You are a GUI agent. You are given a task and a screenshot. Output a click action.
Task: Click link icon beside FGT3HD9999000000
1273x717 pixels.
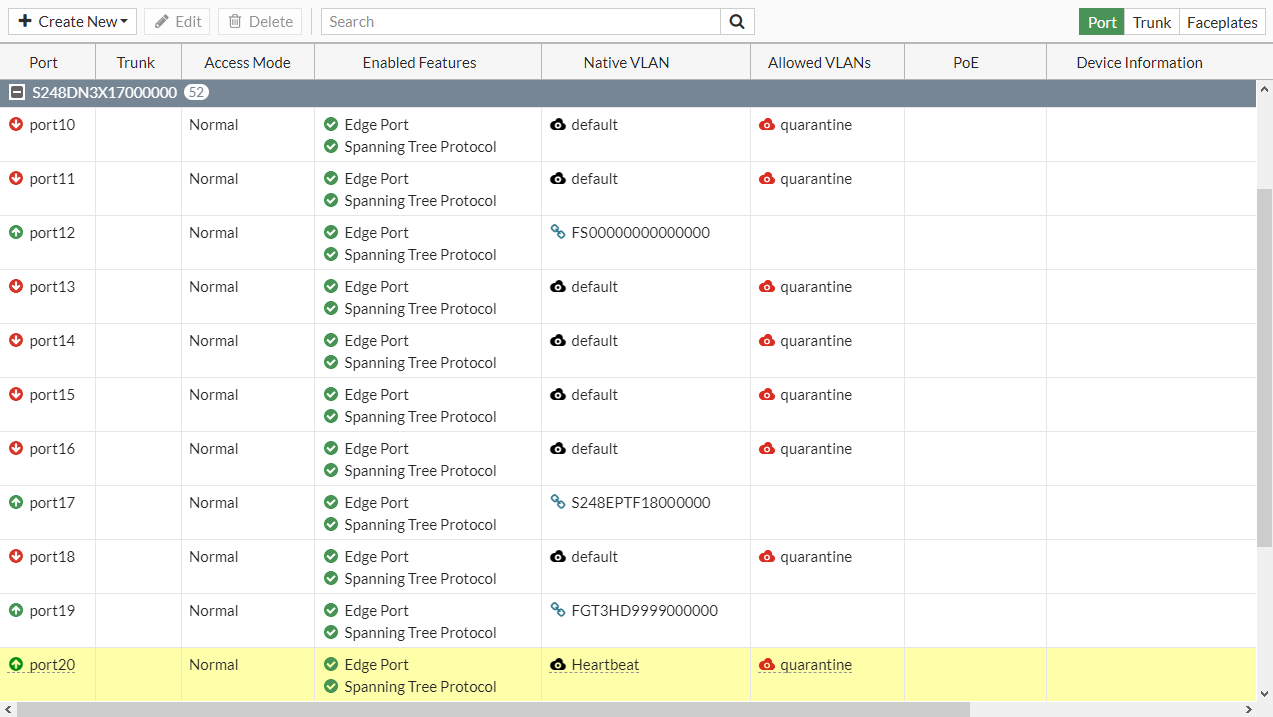[x=558, y=611]
